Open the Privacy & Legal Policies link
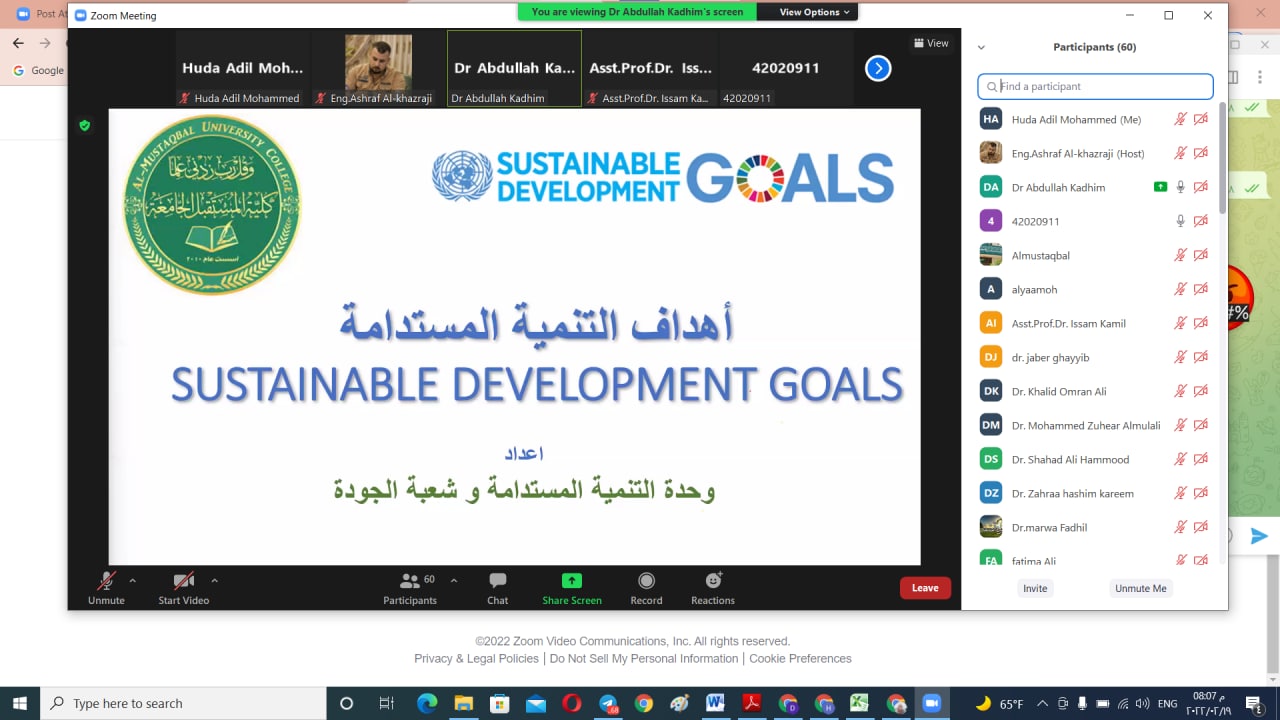Viewport: 1280px width, 720px height. click(x=477, y=659)
